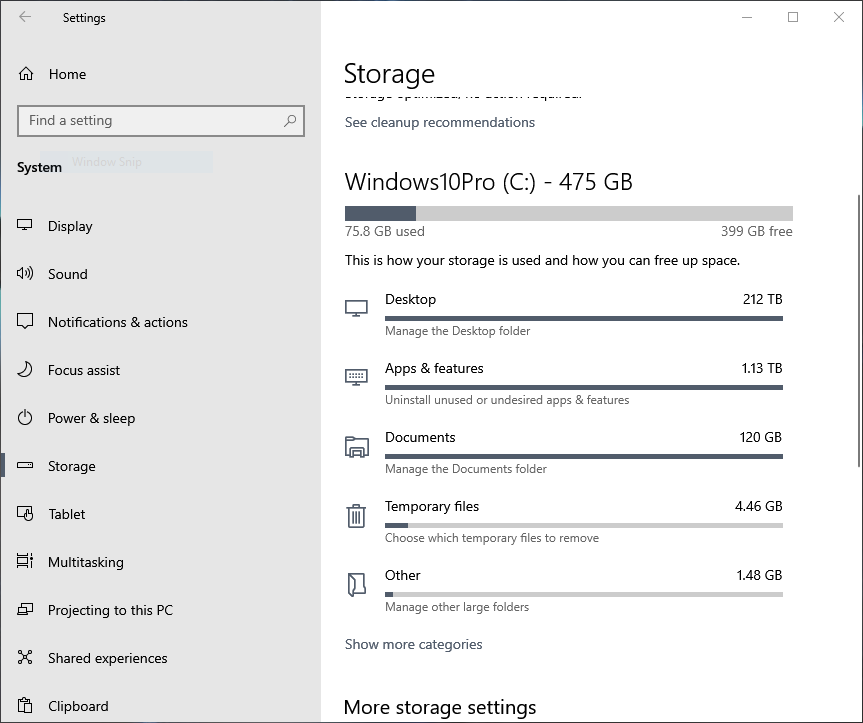Click See cleanup recommendations link
This screenshot has height=723, width=863.
(x=440, y=122)
